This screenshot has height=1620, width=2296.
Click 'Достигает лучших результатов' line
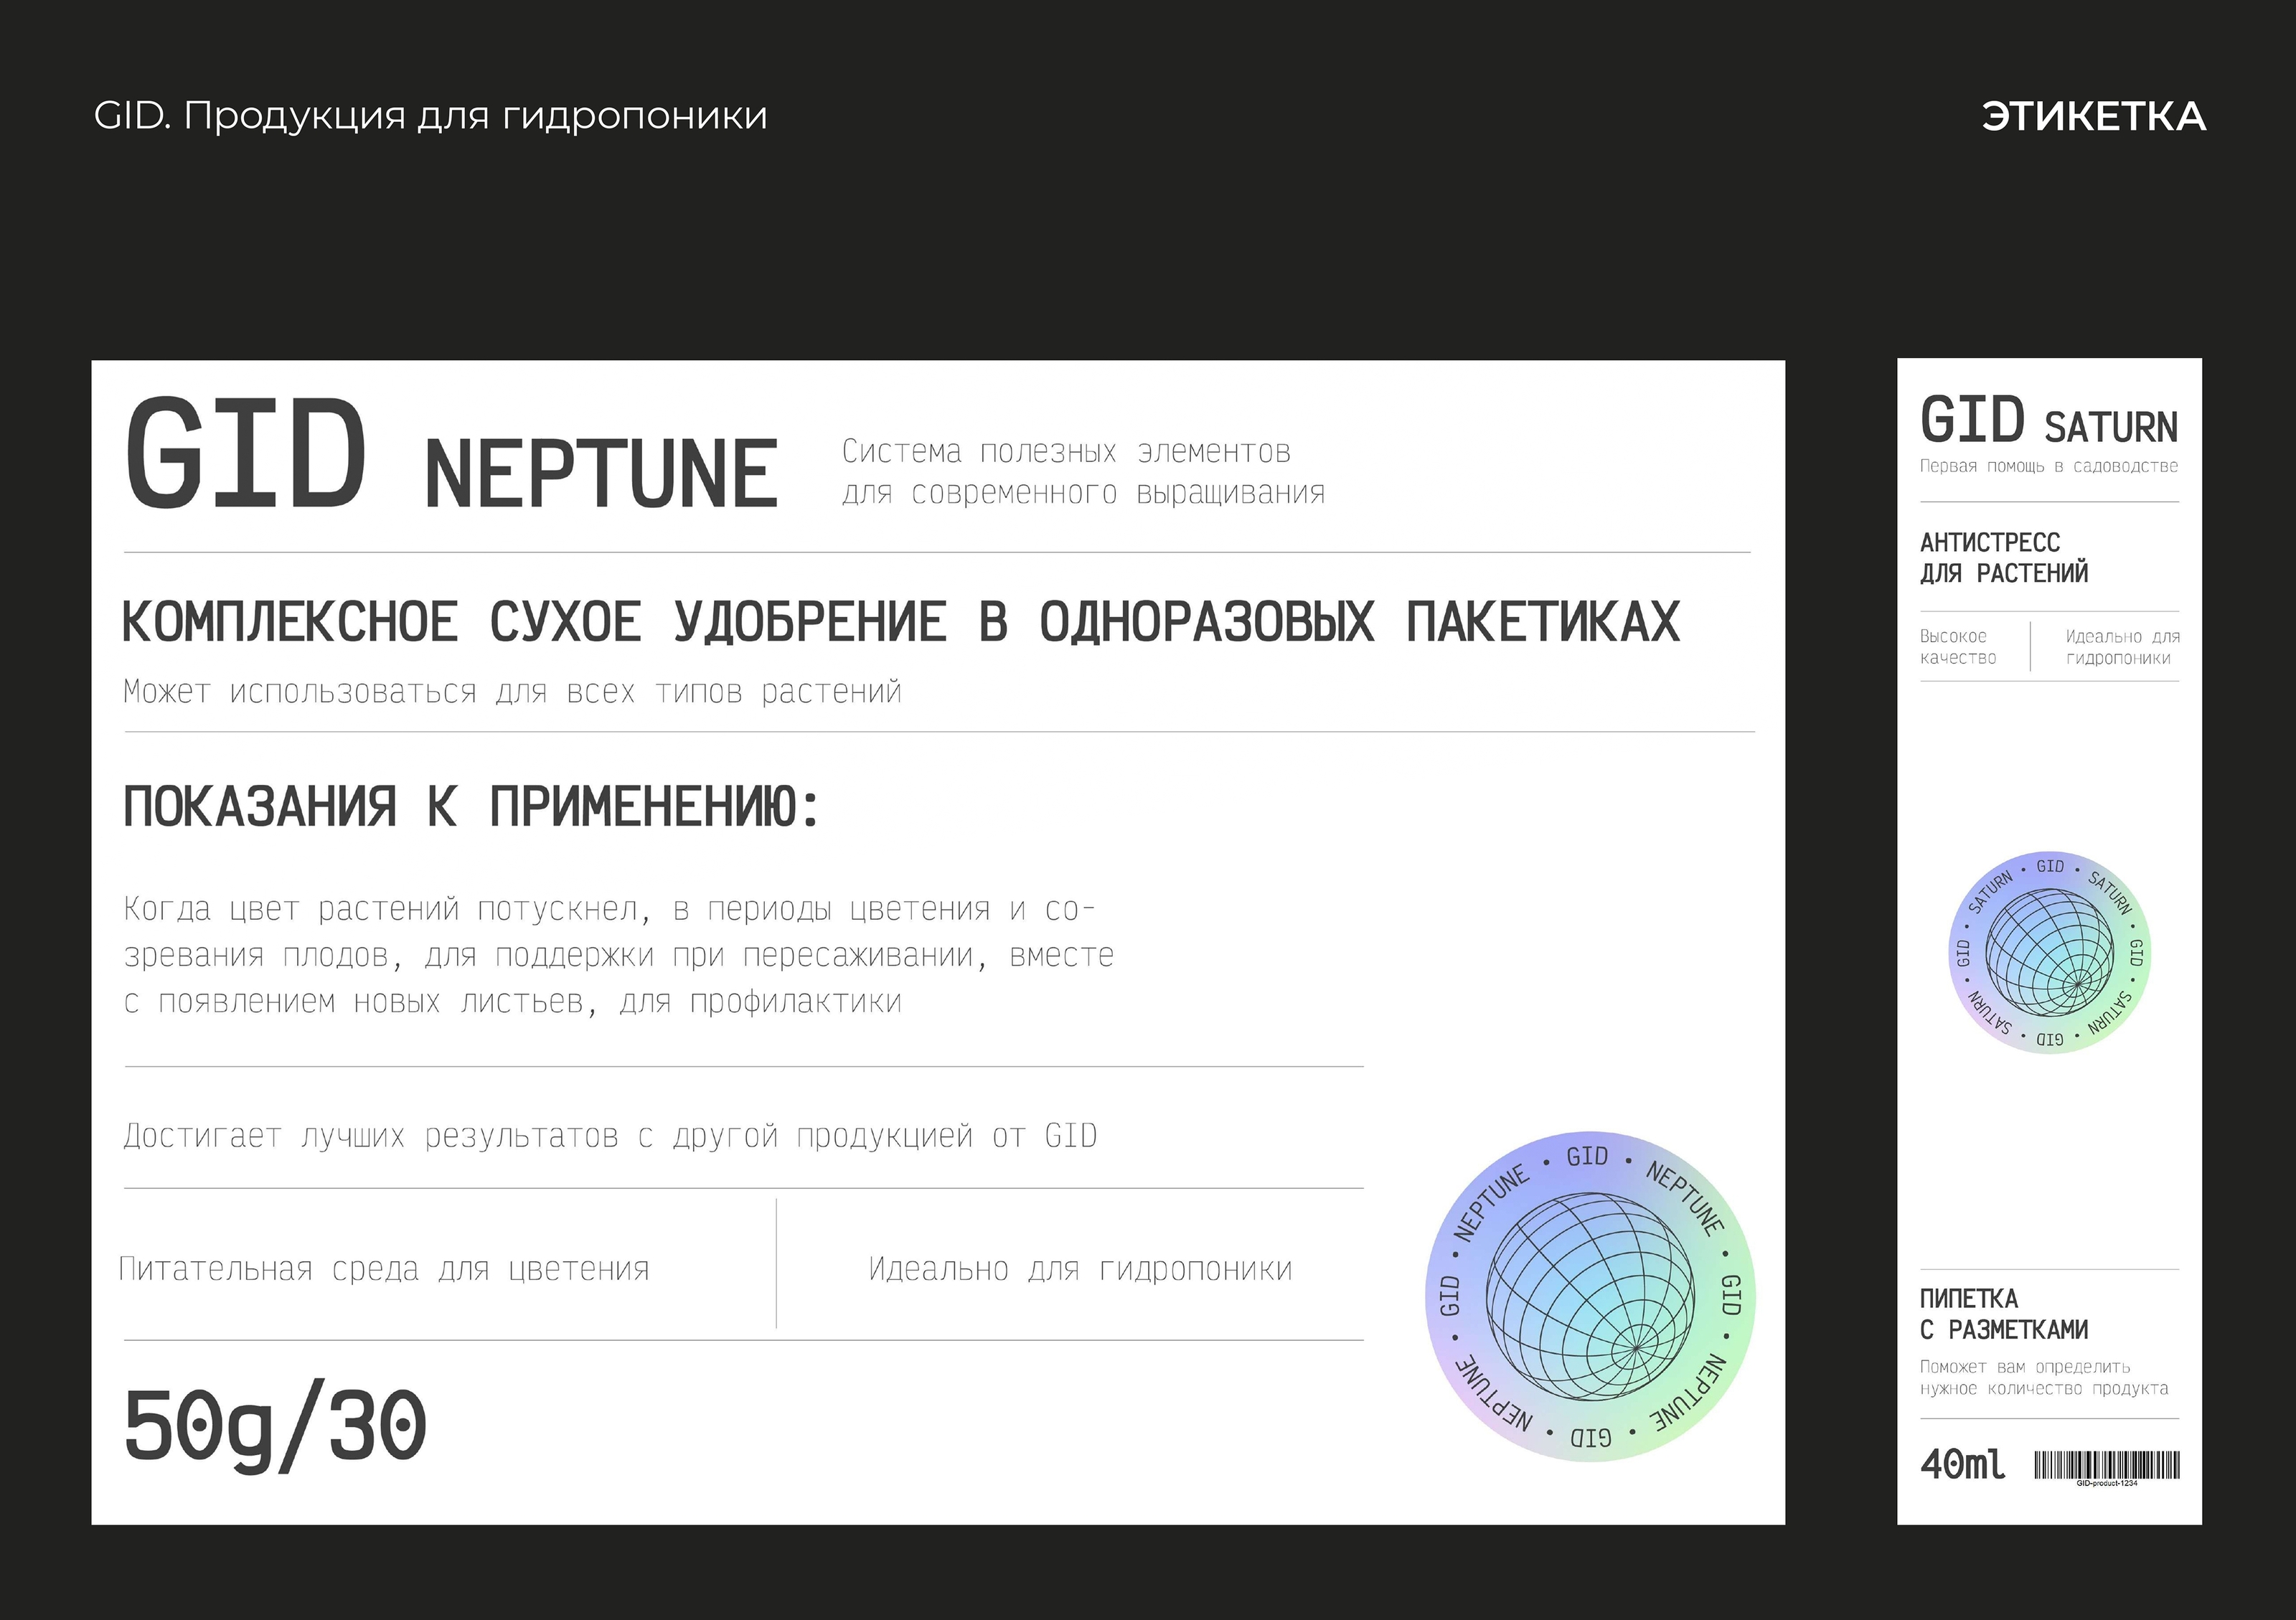610,1136
